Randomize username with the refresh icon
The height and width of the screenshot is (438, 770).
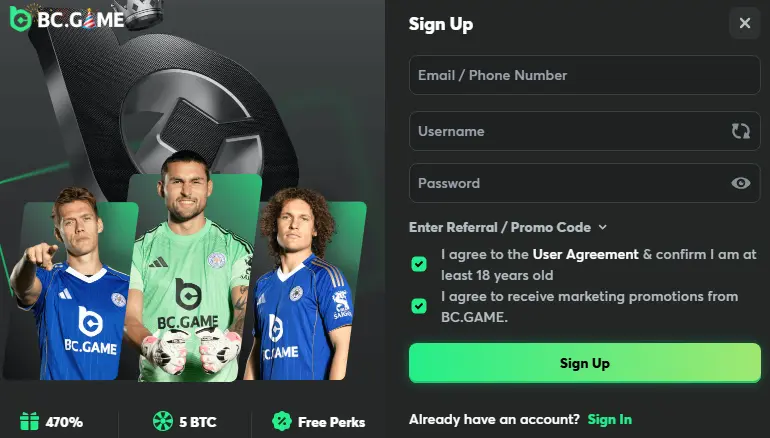click(x=741, y=131)
